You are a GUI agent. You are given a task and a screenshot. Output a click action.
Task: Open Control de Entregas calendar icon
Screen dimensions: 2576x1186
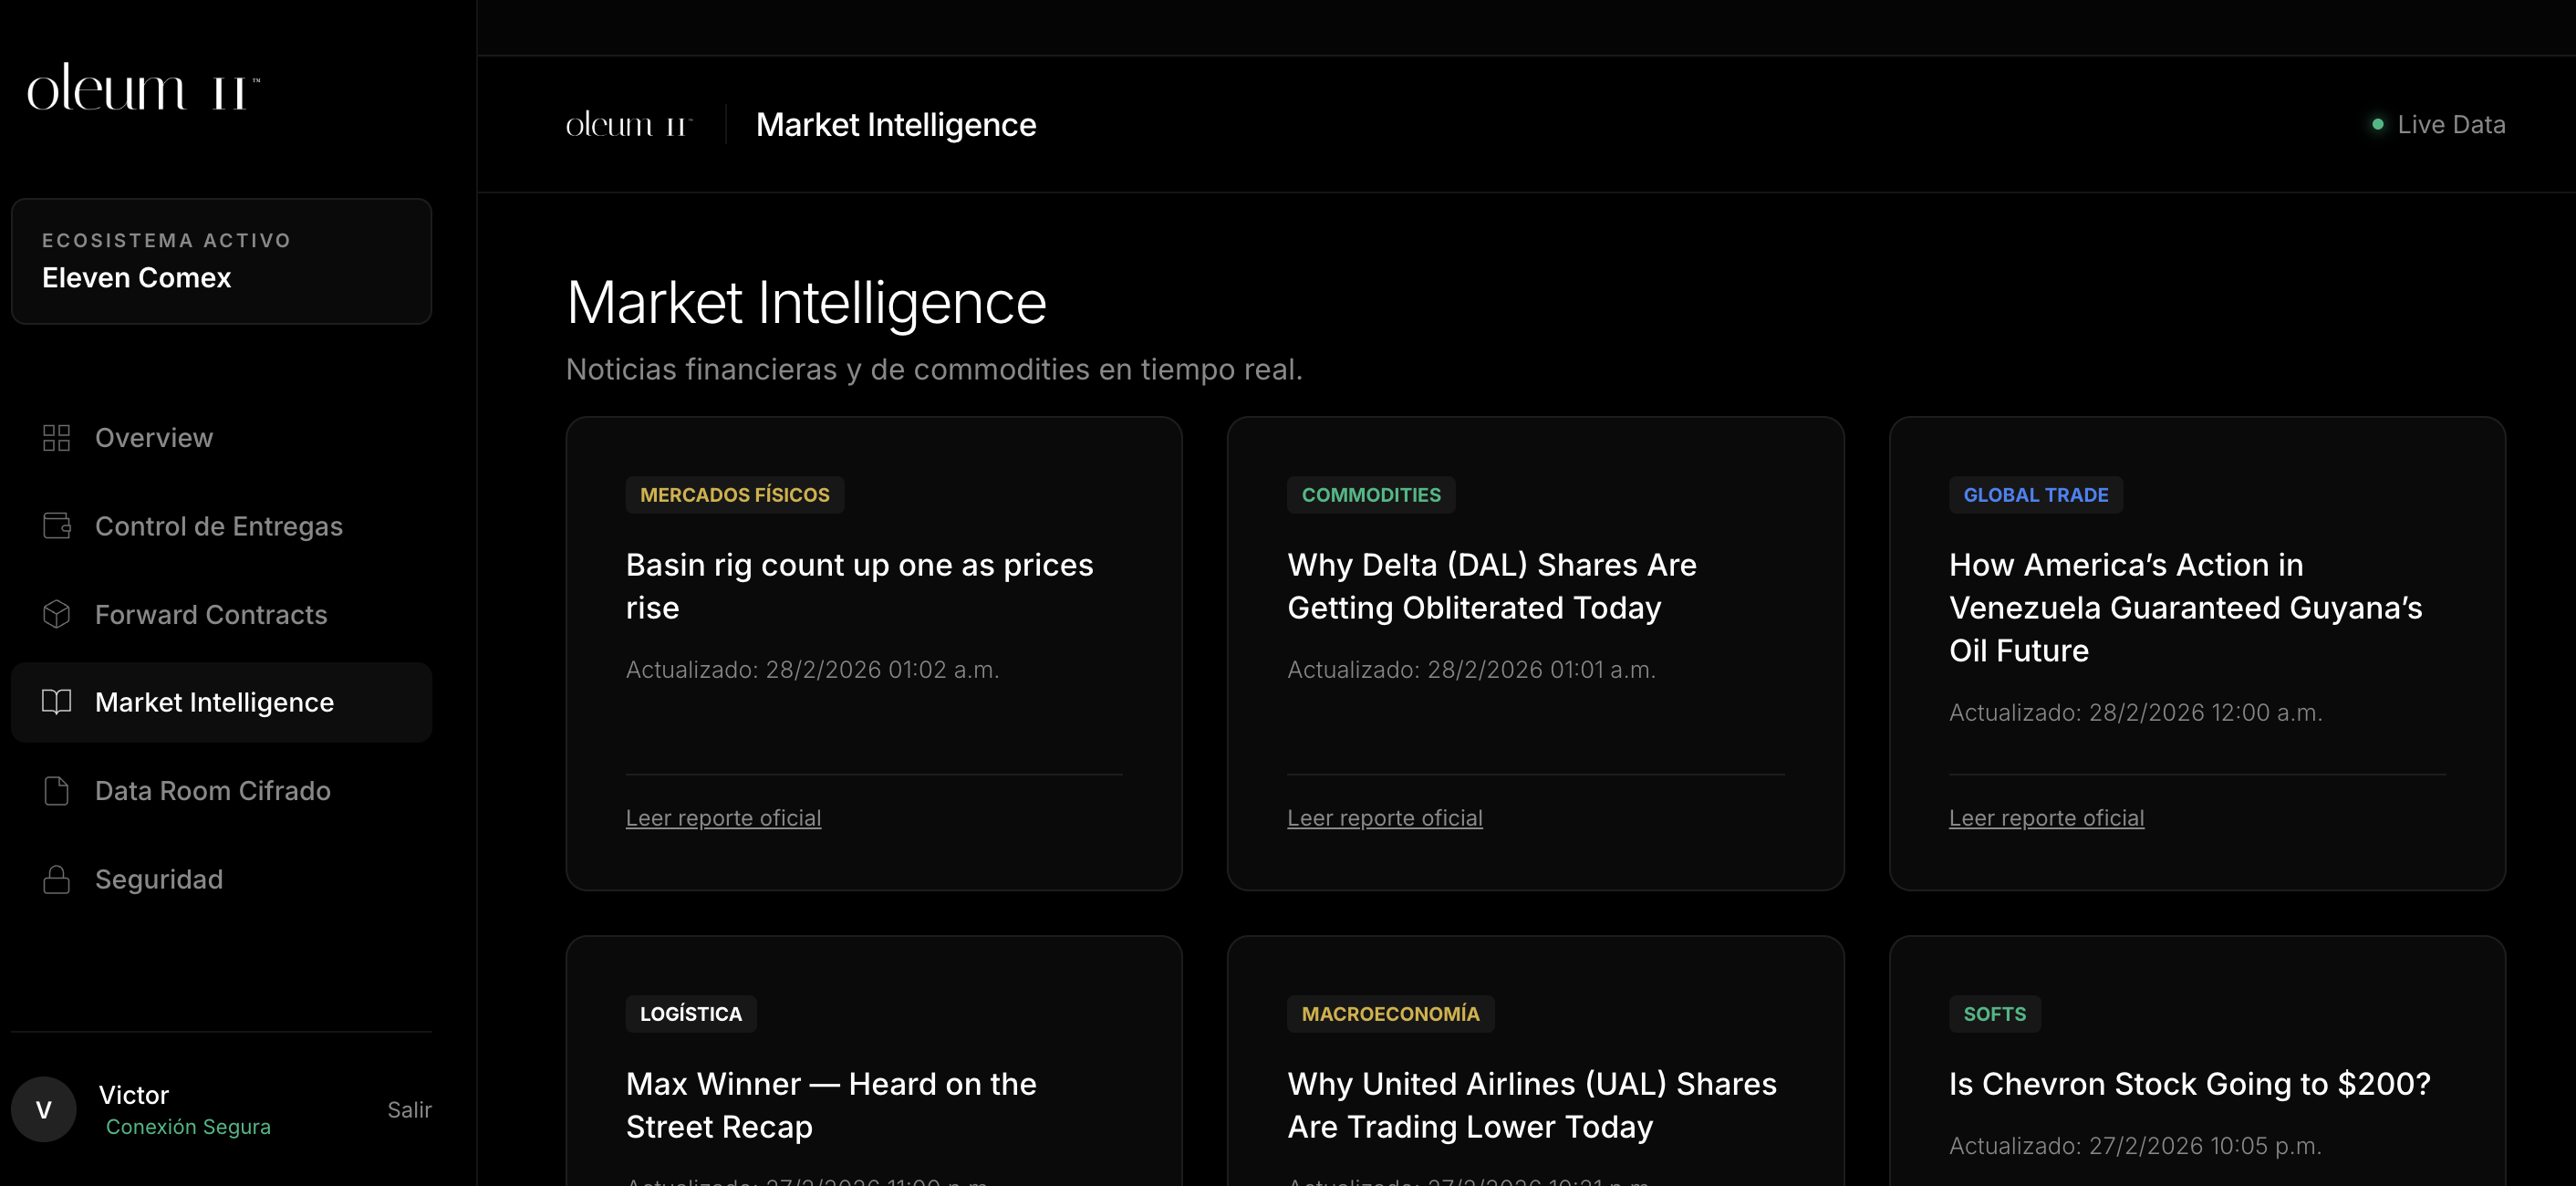click(56, 525)
